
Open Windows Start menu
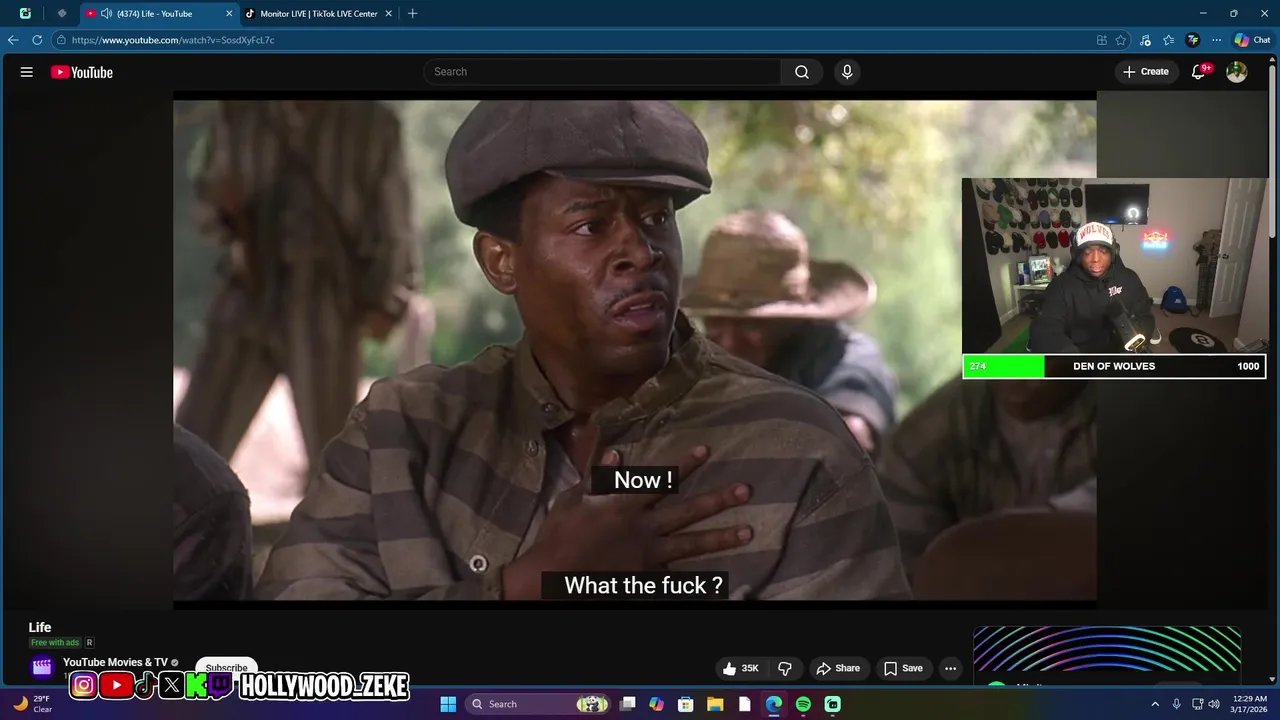(448, 704)
